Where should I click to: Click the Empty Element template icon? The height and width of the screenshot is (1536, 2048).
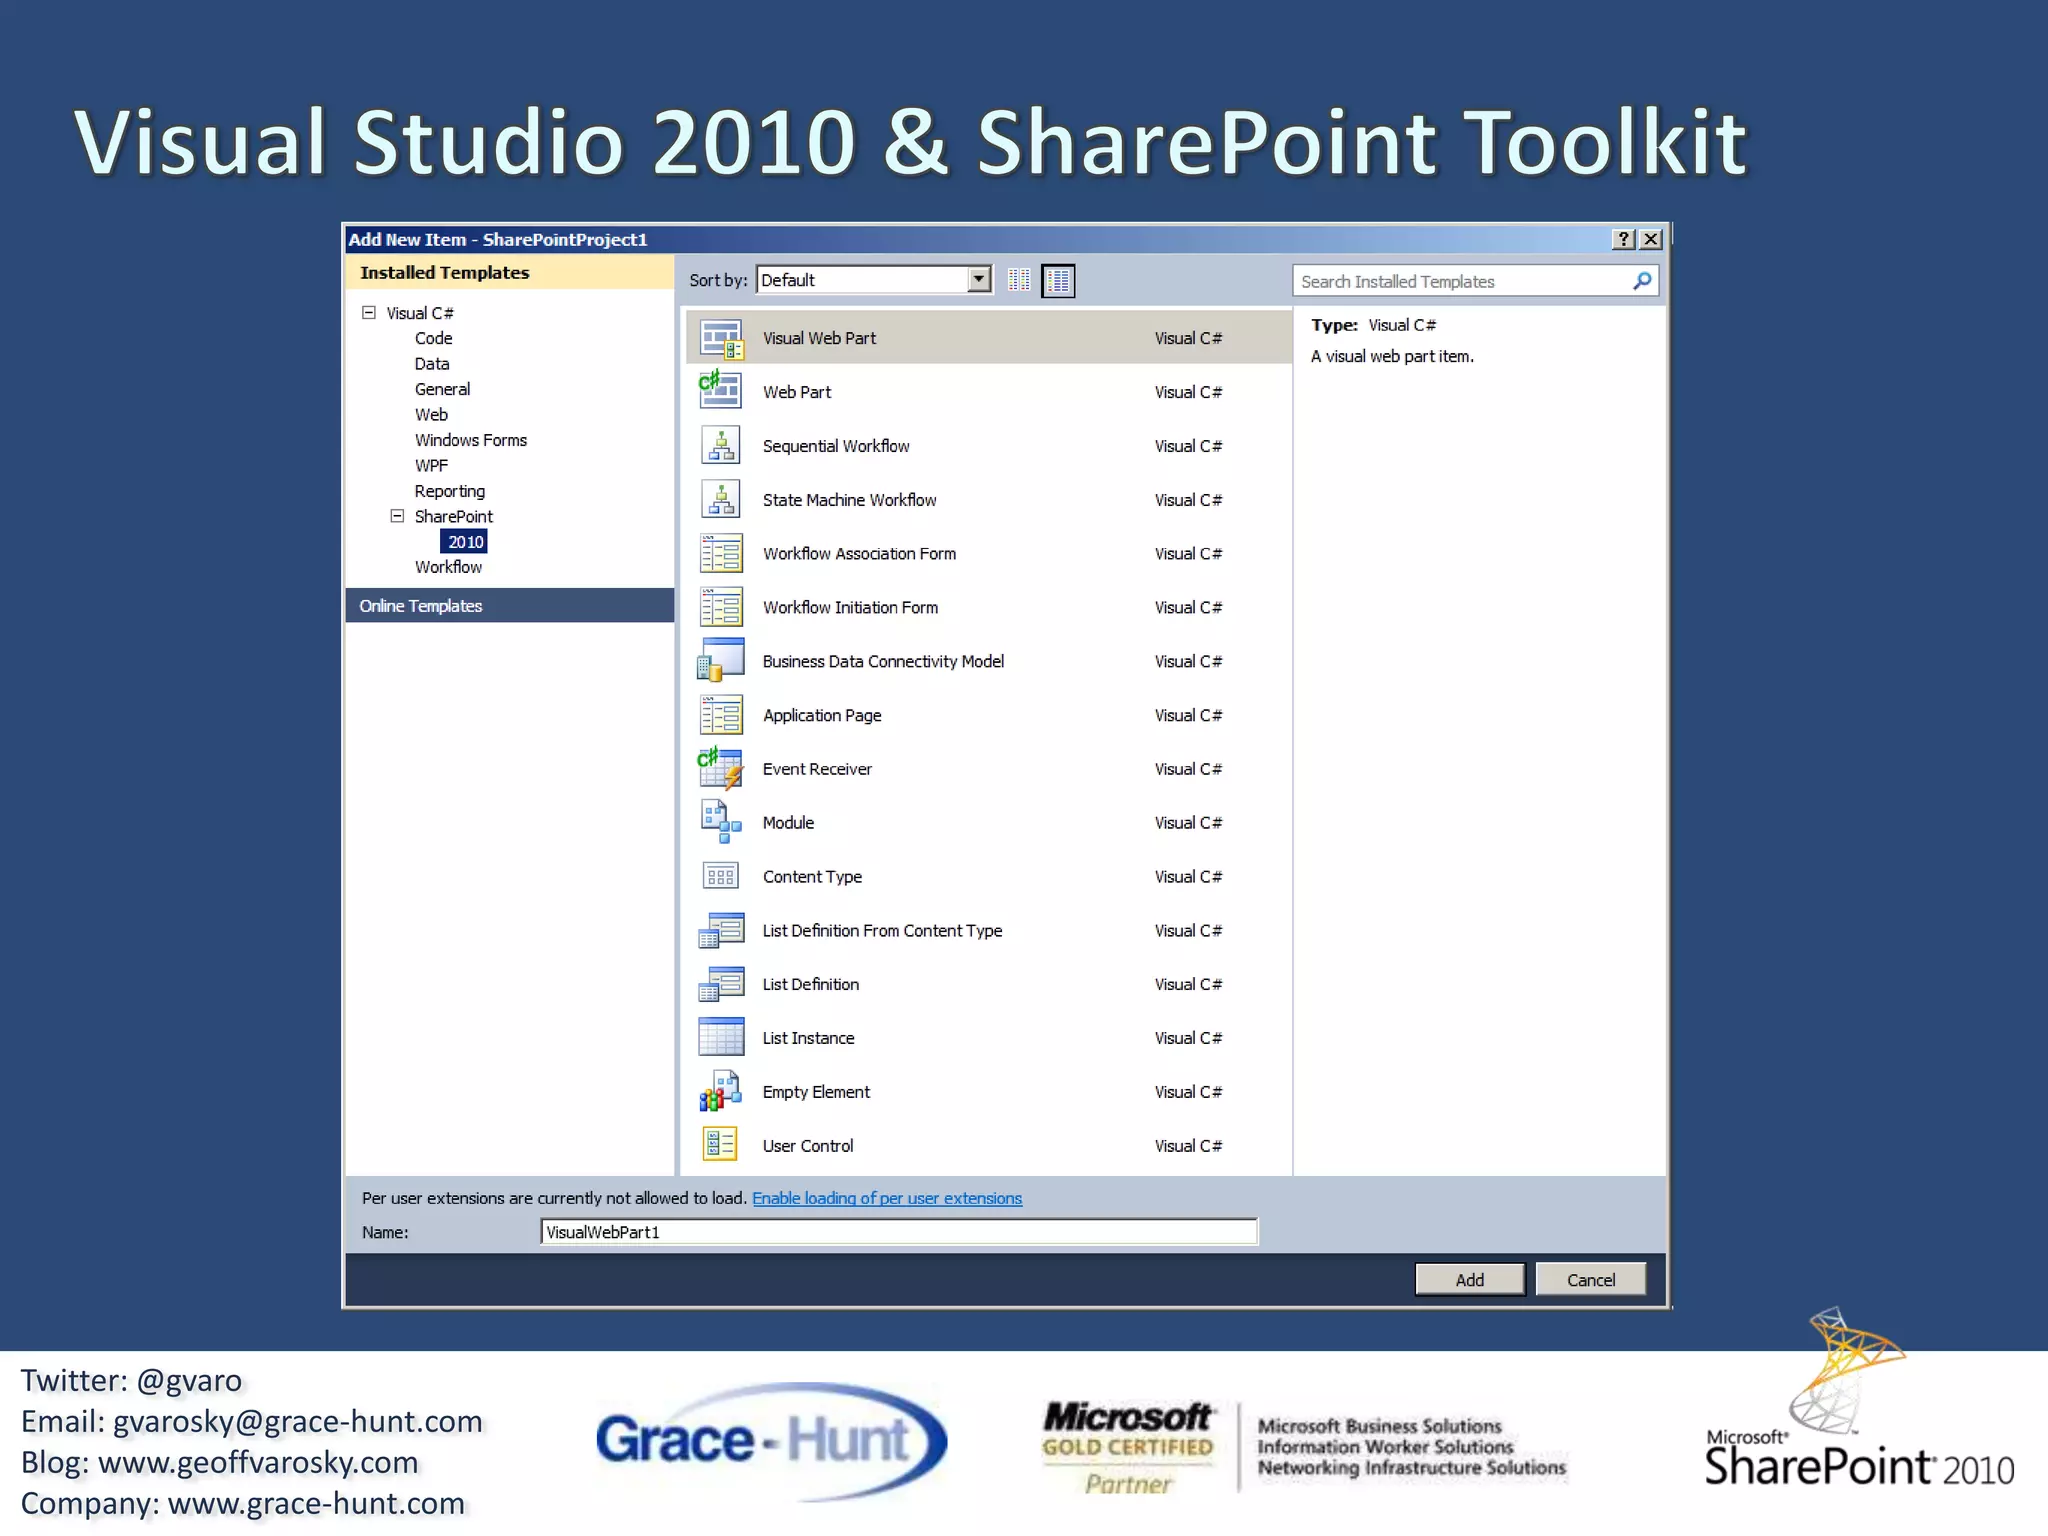click(x=721, y=1092)
